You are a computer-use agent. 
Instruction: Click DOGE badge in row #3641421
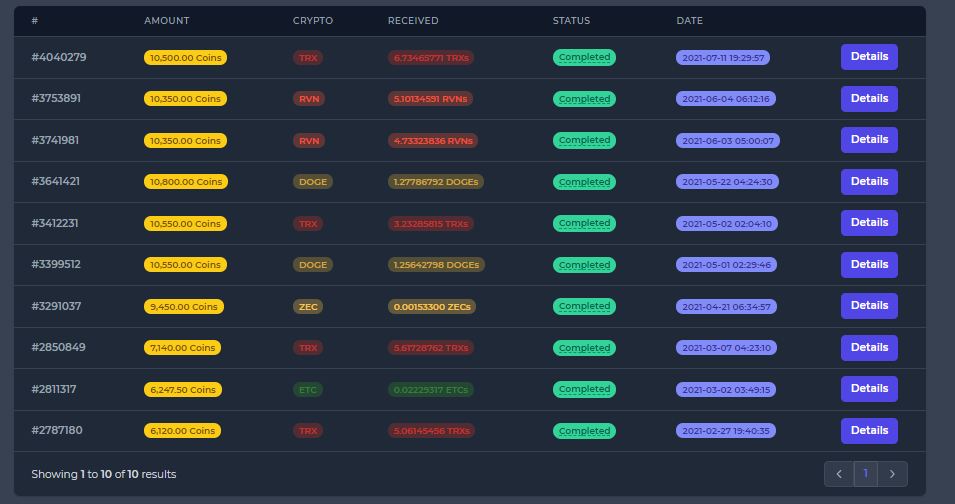click(x=313, y=182)
